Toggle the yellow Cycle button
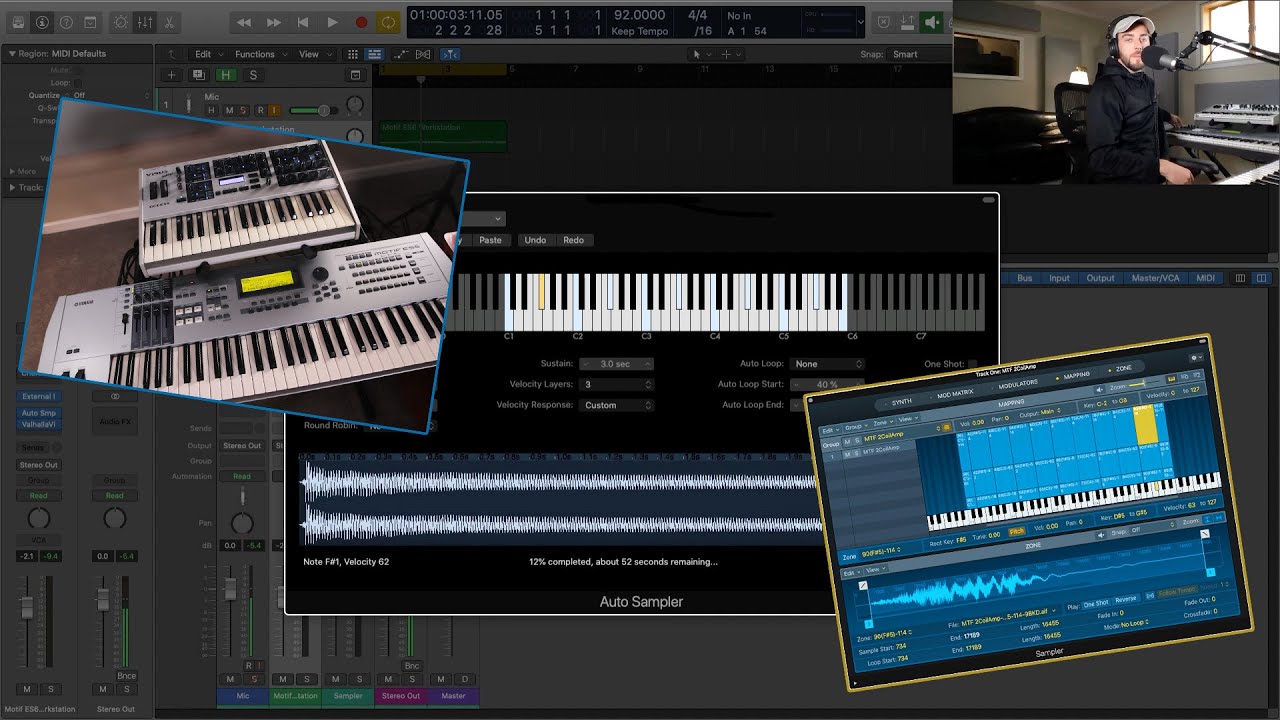Viewport: 1280px width, 720px height. [x=389, y=22]
